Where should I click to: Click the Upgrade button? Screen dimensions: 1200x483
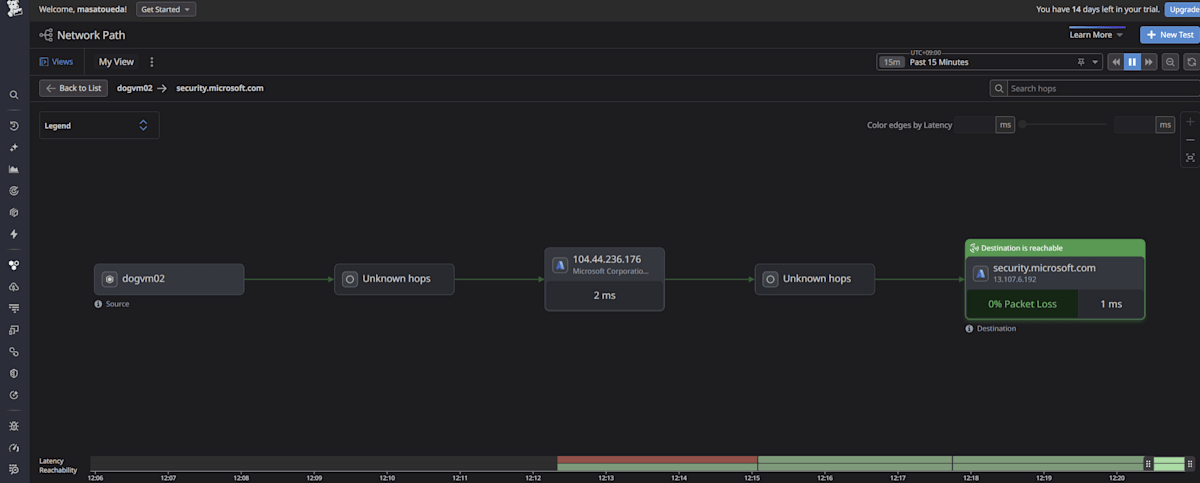click(1182, 9)
